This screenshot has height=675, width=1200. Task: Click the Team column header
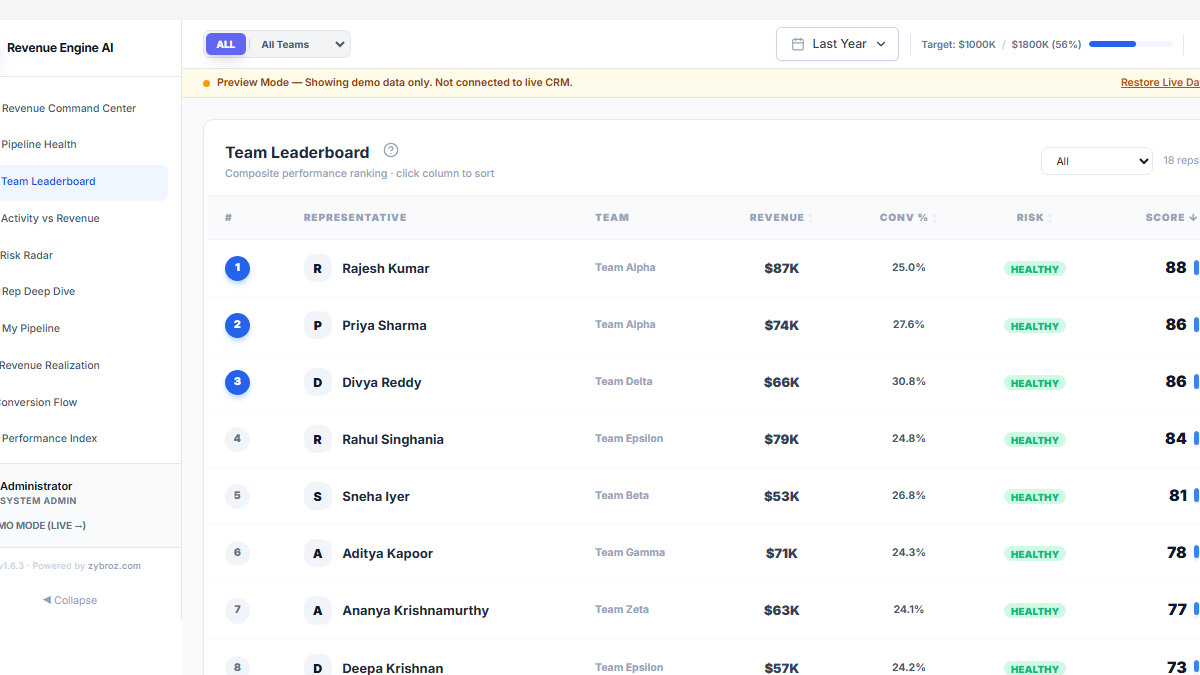[x=612, y=217]
